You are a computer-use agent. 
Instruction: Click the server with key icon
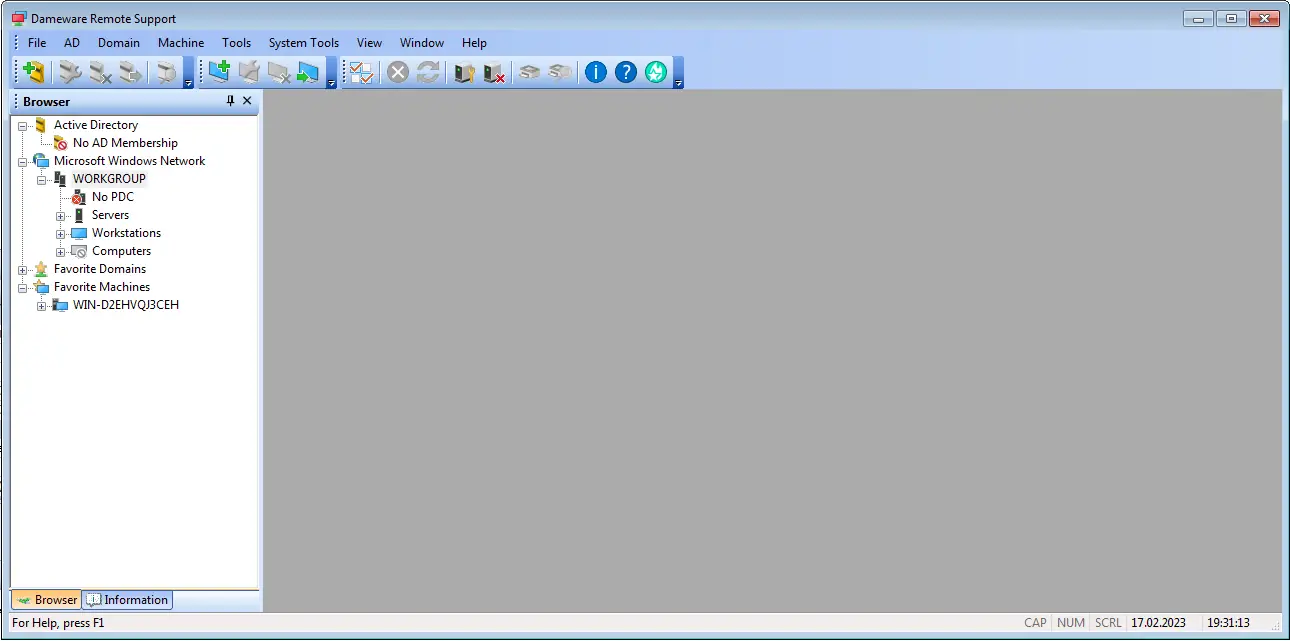464,72
